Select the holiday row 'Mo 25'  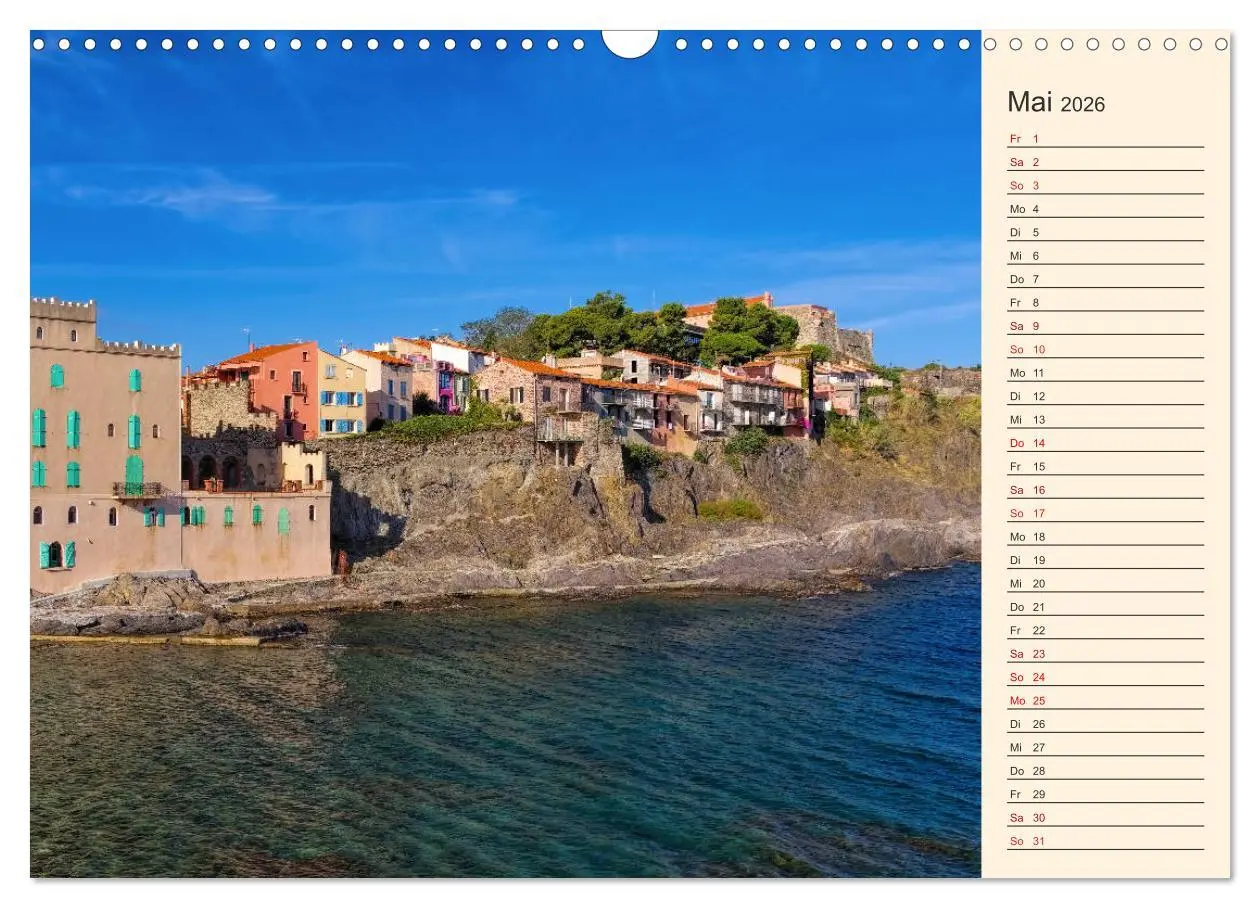click(1105, 700)
